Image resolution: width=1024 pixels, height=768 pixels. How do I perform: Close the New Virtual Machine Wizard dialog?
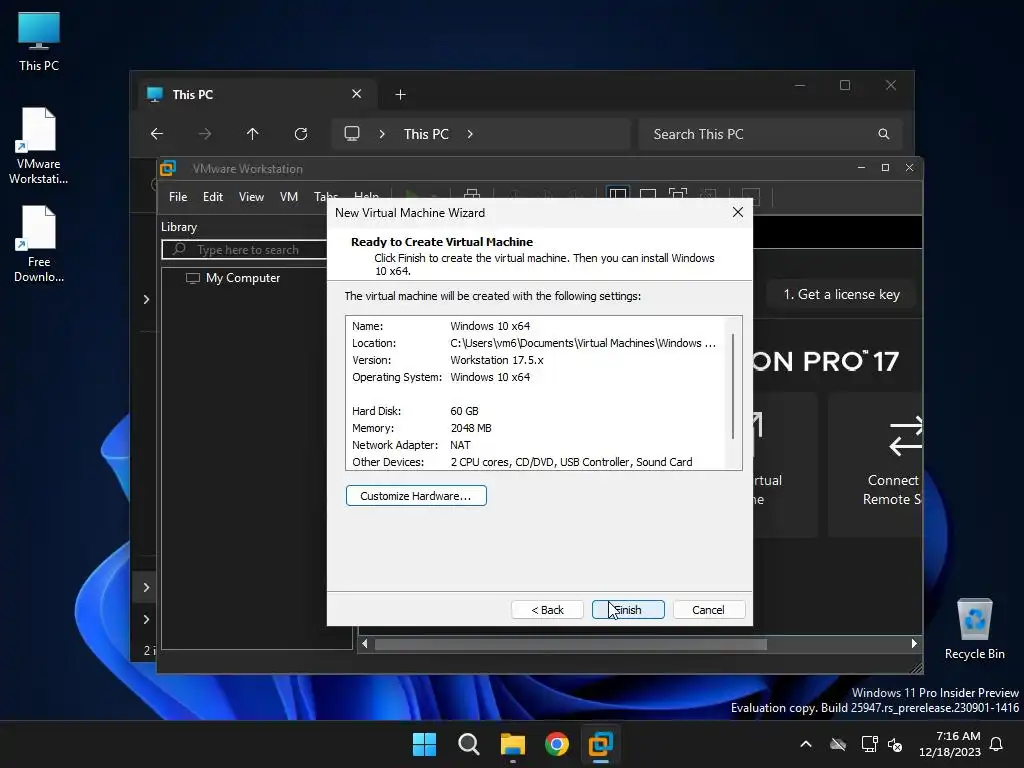pyautogui.click(x=737, y=212)
